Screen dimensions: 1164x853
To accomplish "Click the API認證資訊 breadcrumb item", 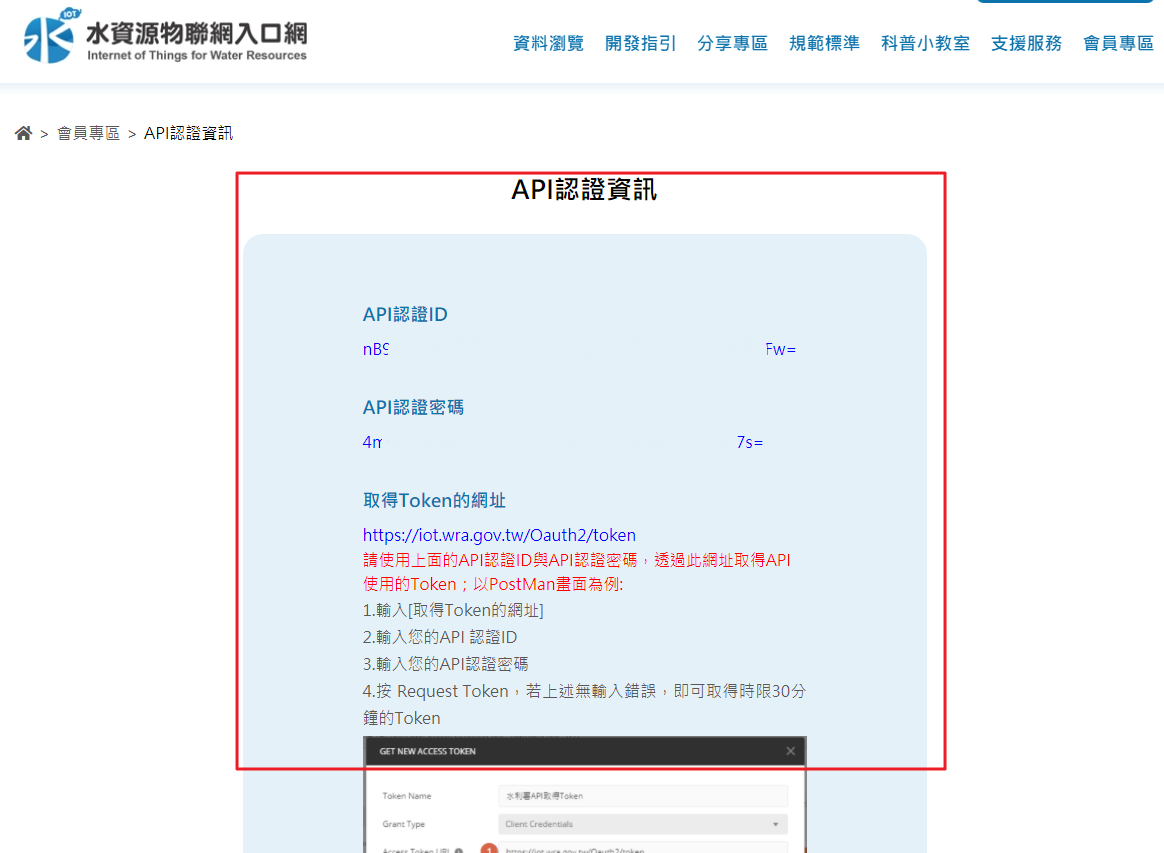I will point(188,133).
